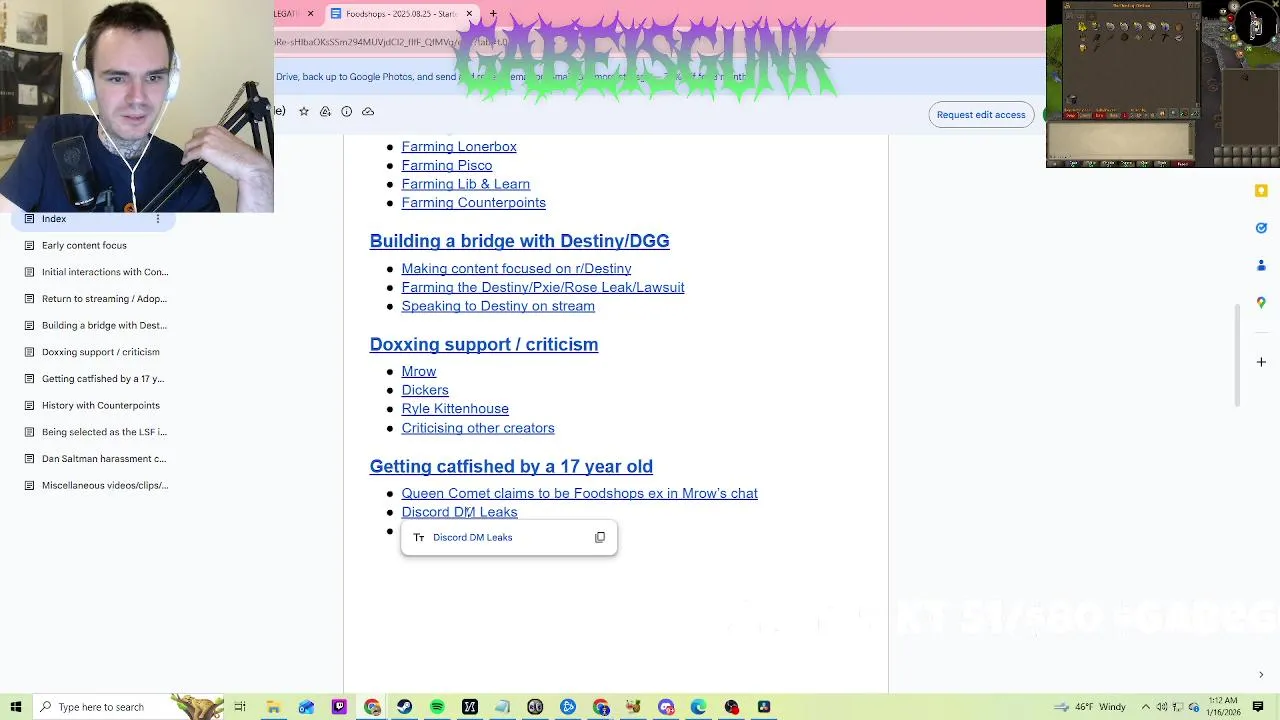Open the document info icon
This screenshot has width=1280, height=720.
[x=346, y=111]
